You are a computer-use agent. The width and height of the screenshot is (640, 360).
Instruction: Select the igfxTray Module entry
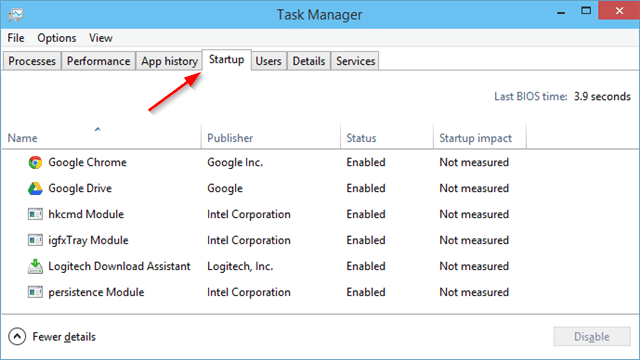click(x=88, y=240)
